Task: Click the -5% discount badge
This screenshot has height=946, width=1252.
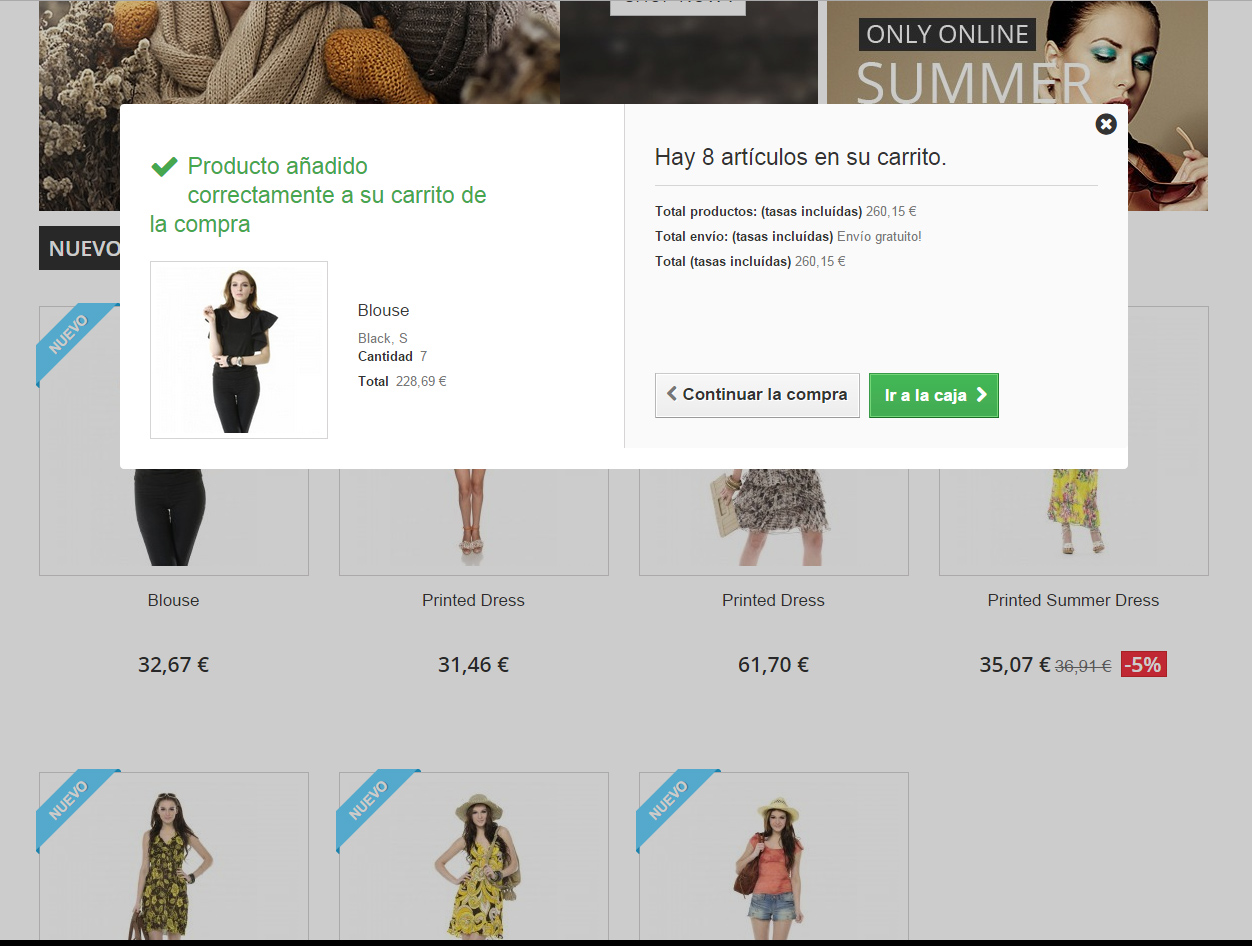Action: [x=1144, y=664]
